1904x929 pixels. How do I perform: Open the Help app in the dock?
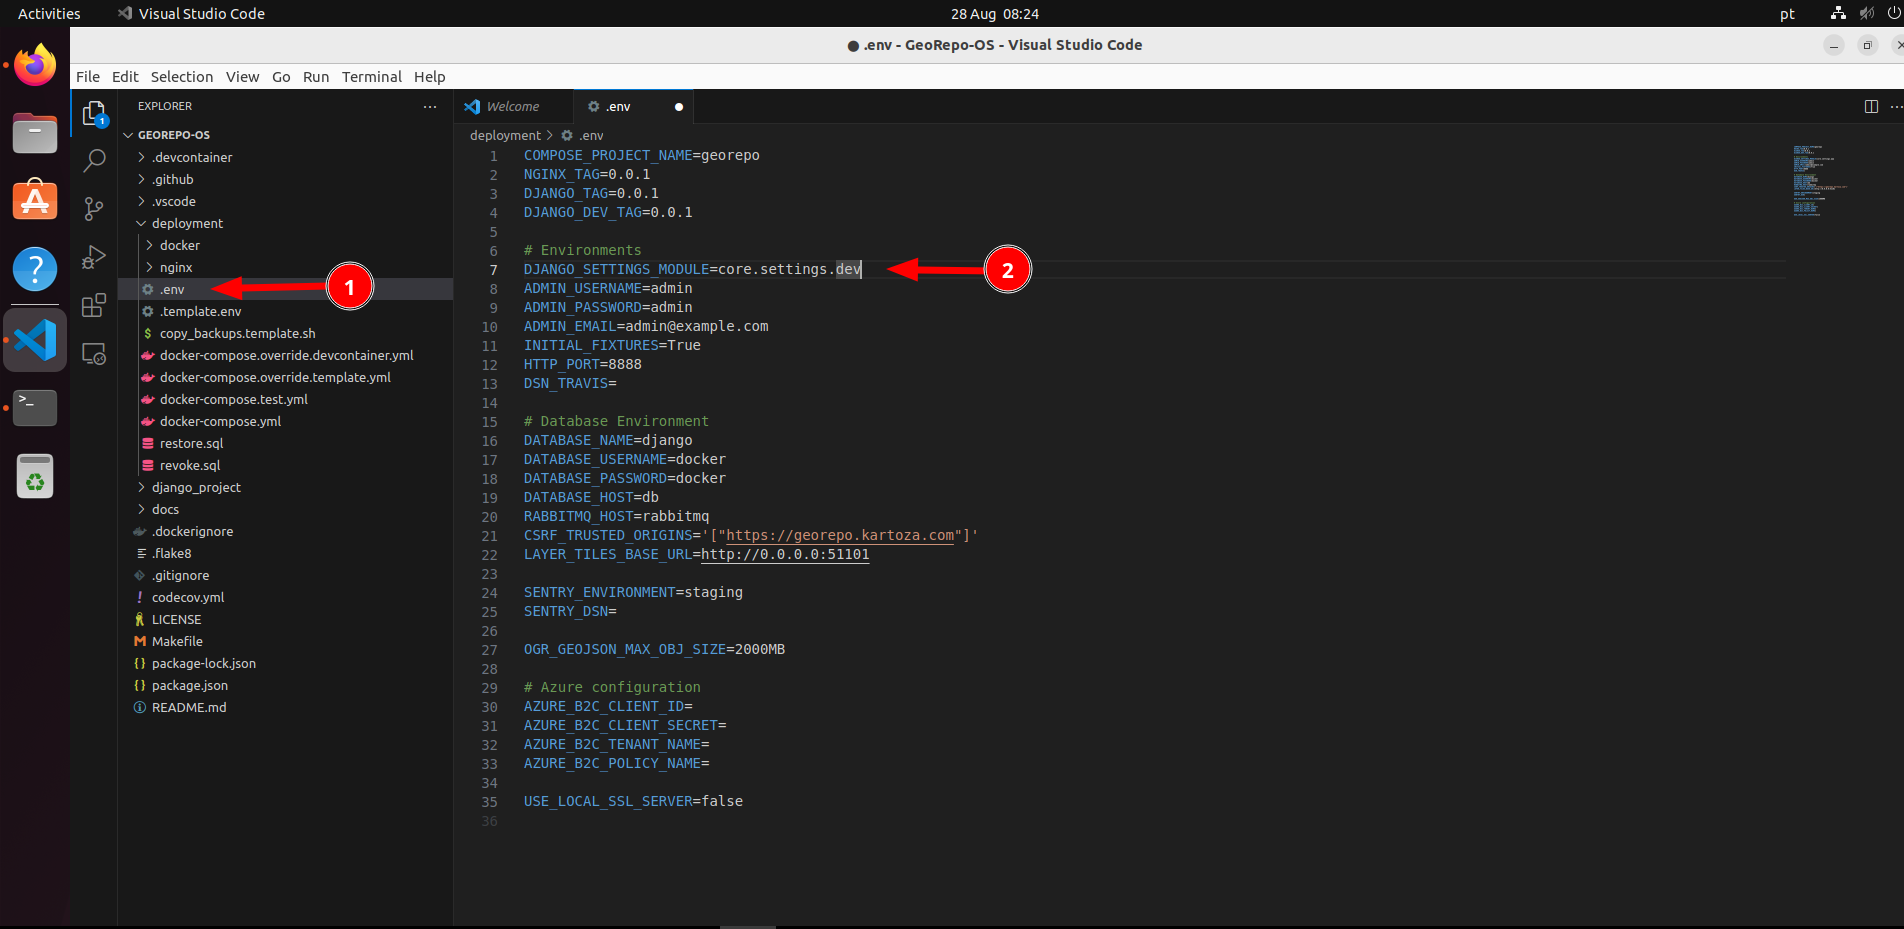(x=35, y=269)
